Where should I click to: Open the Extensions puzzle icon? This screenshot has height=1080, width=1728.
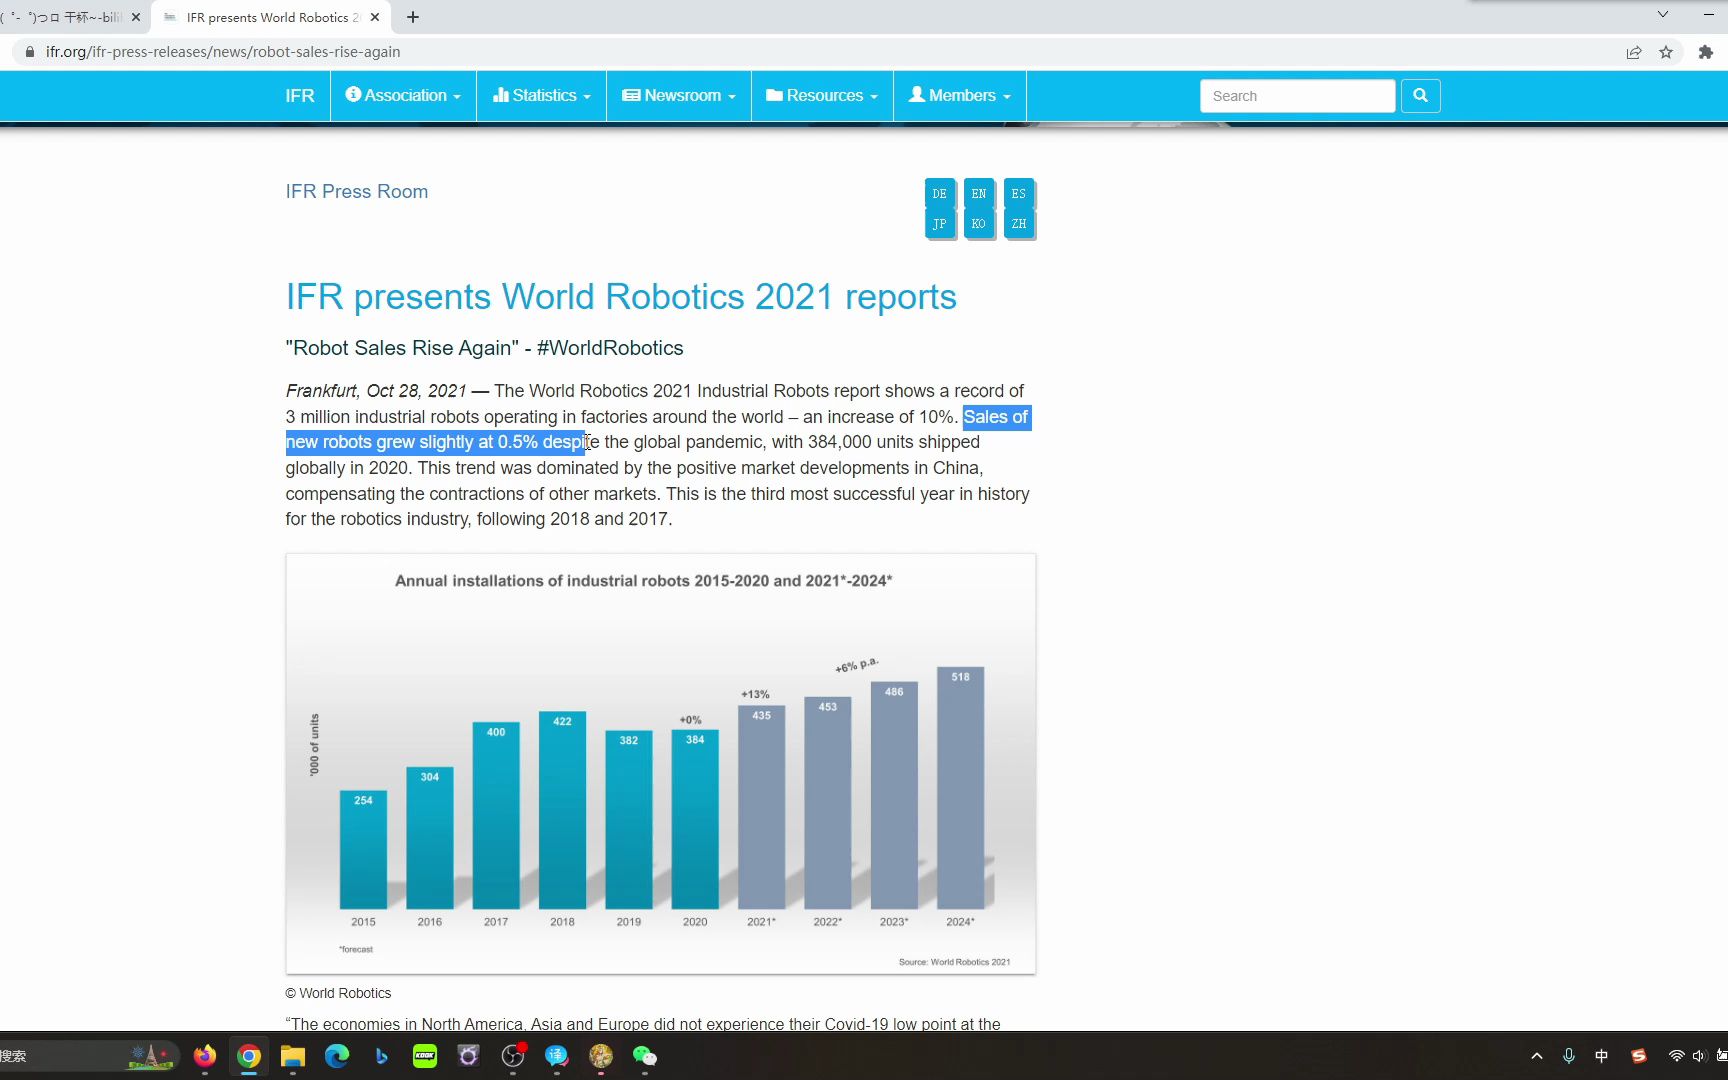1706,52
